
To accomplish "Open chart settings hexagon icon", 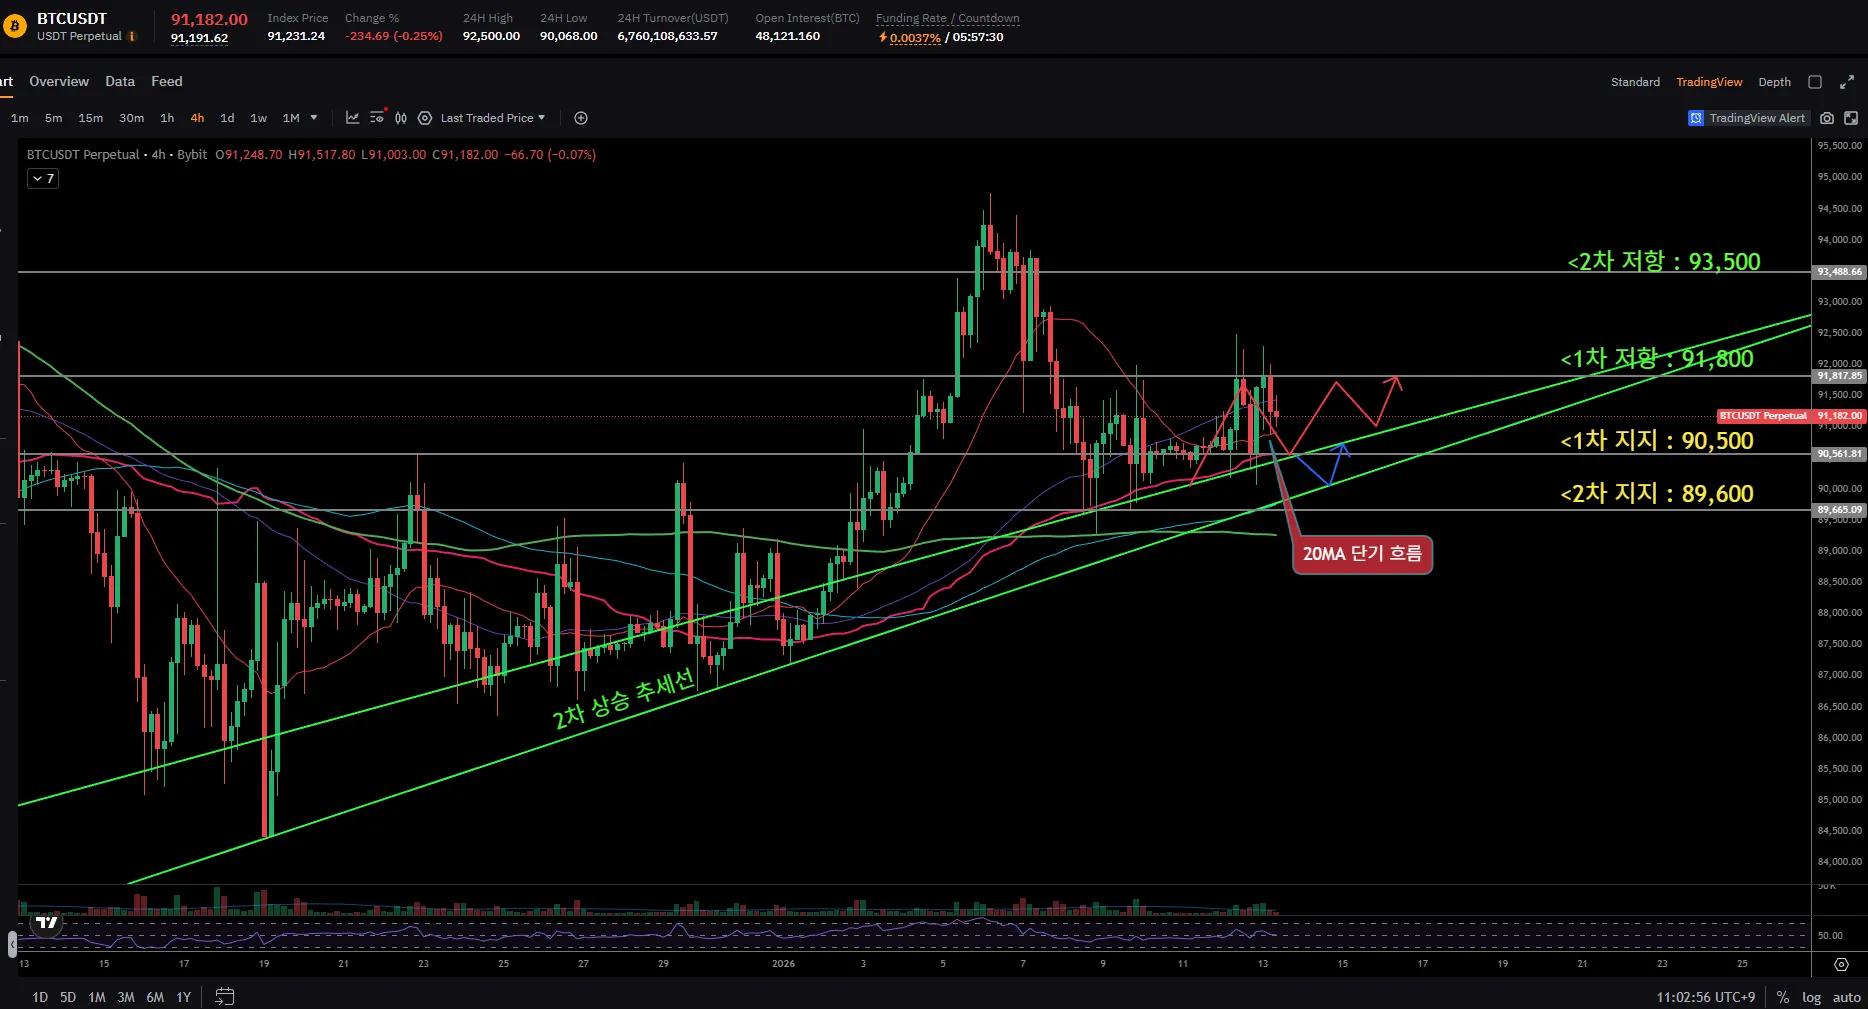I will (x=425, y=118).
